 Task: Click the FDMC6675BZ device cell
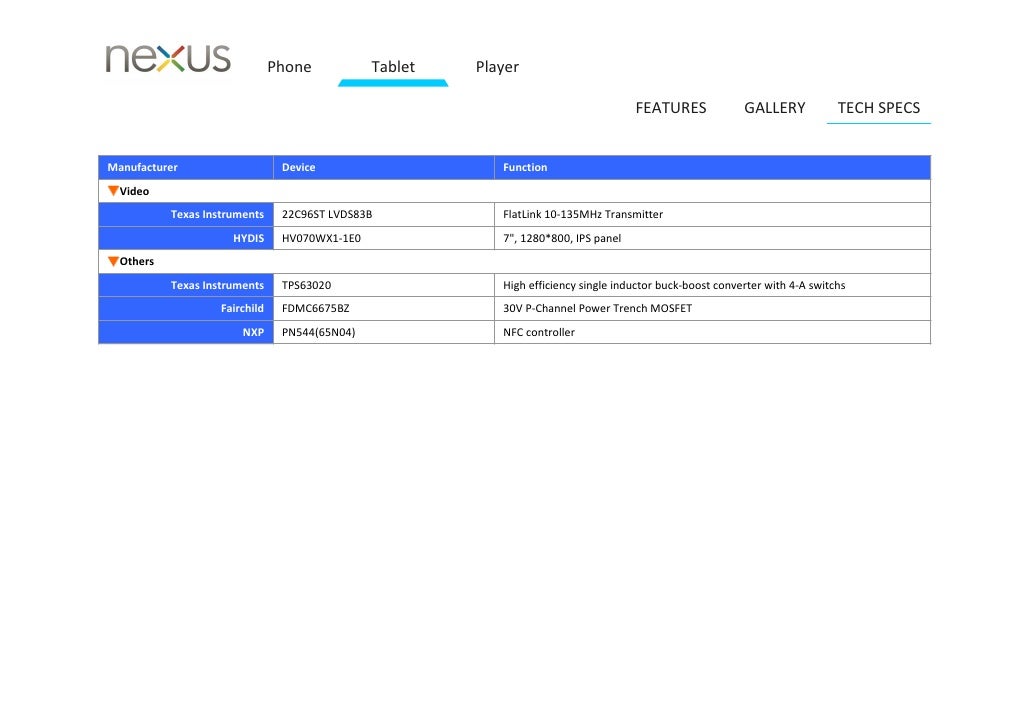click(x=384, y=309)
